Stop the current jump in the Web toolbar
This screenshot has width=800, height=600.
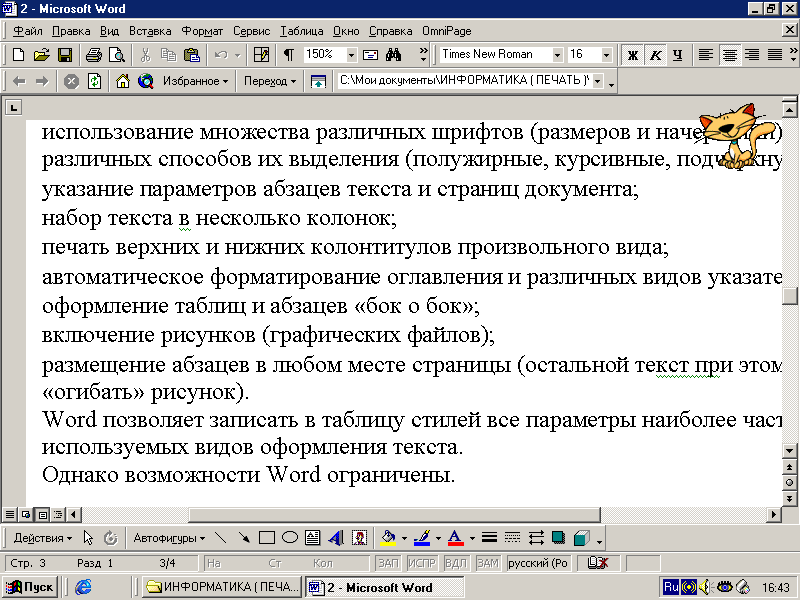coord(71,81)
